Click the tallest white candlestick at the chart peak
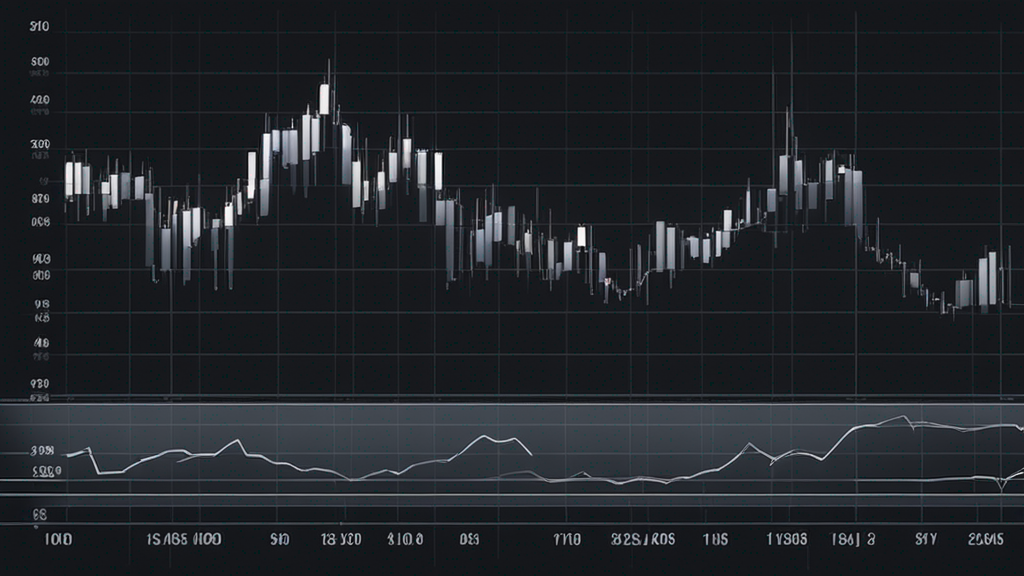This screenshot has height=576, width=1024. tap(324, 98)
